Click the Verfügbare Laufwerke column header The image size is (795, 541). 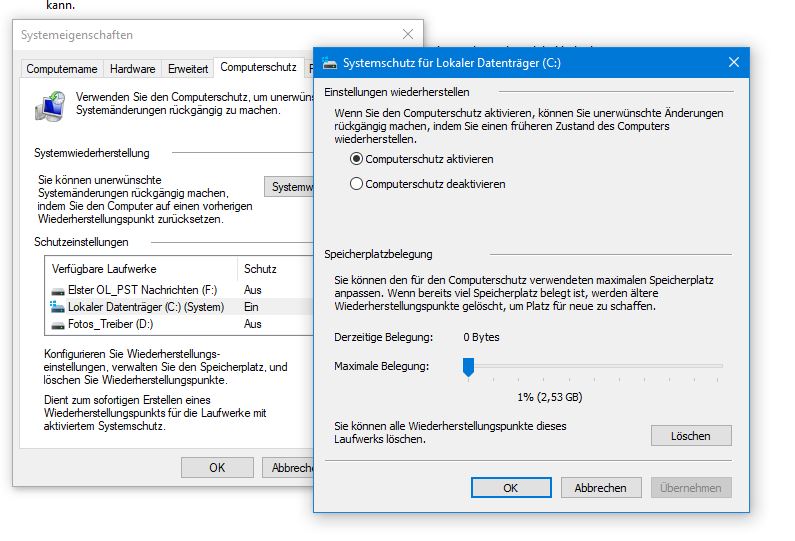tap(141, 269)
